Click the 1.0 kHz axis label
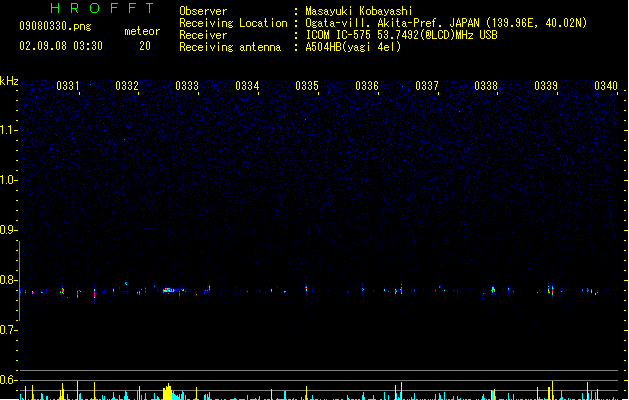629x400 pixels. coord(8,180)
